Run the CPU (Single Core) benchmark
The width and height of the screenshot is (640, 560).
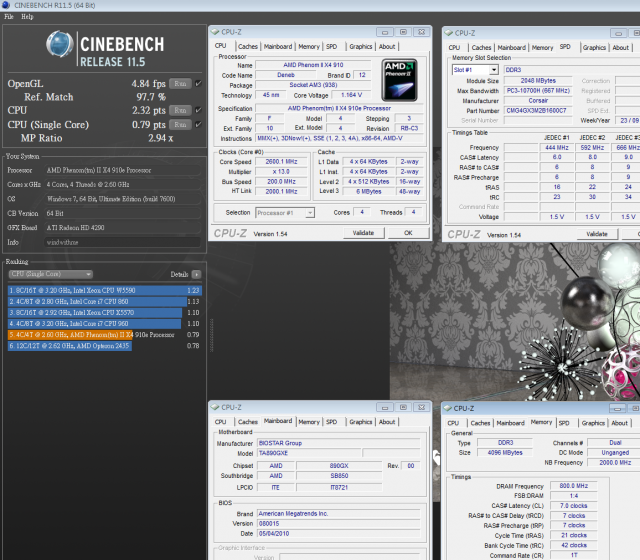click(x=180, y=124)
